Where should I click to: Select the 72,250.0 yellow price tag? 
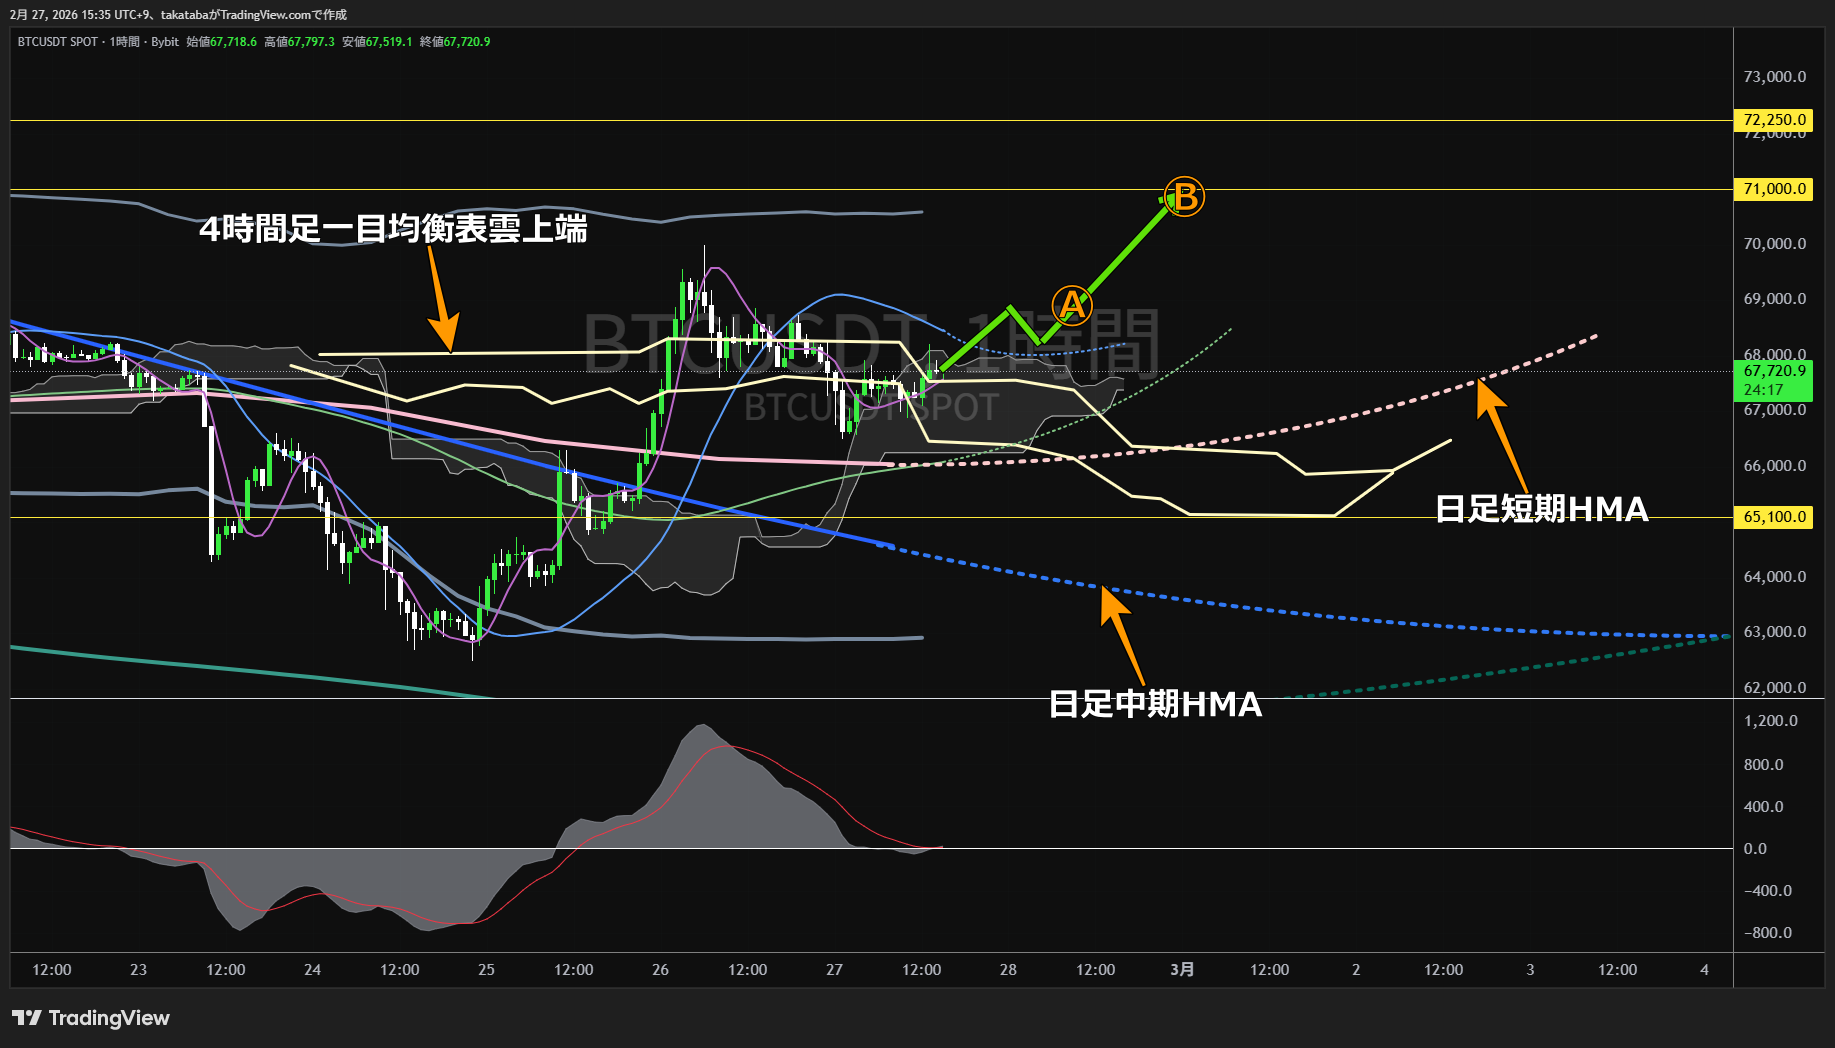(1773, 120)
